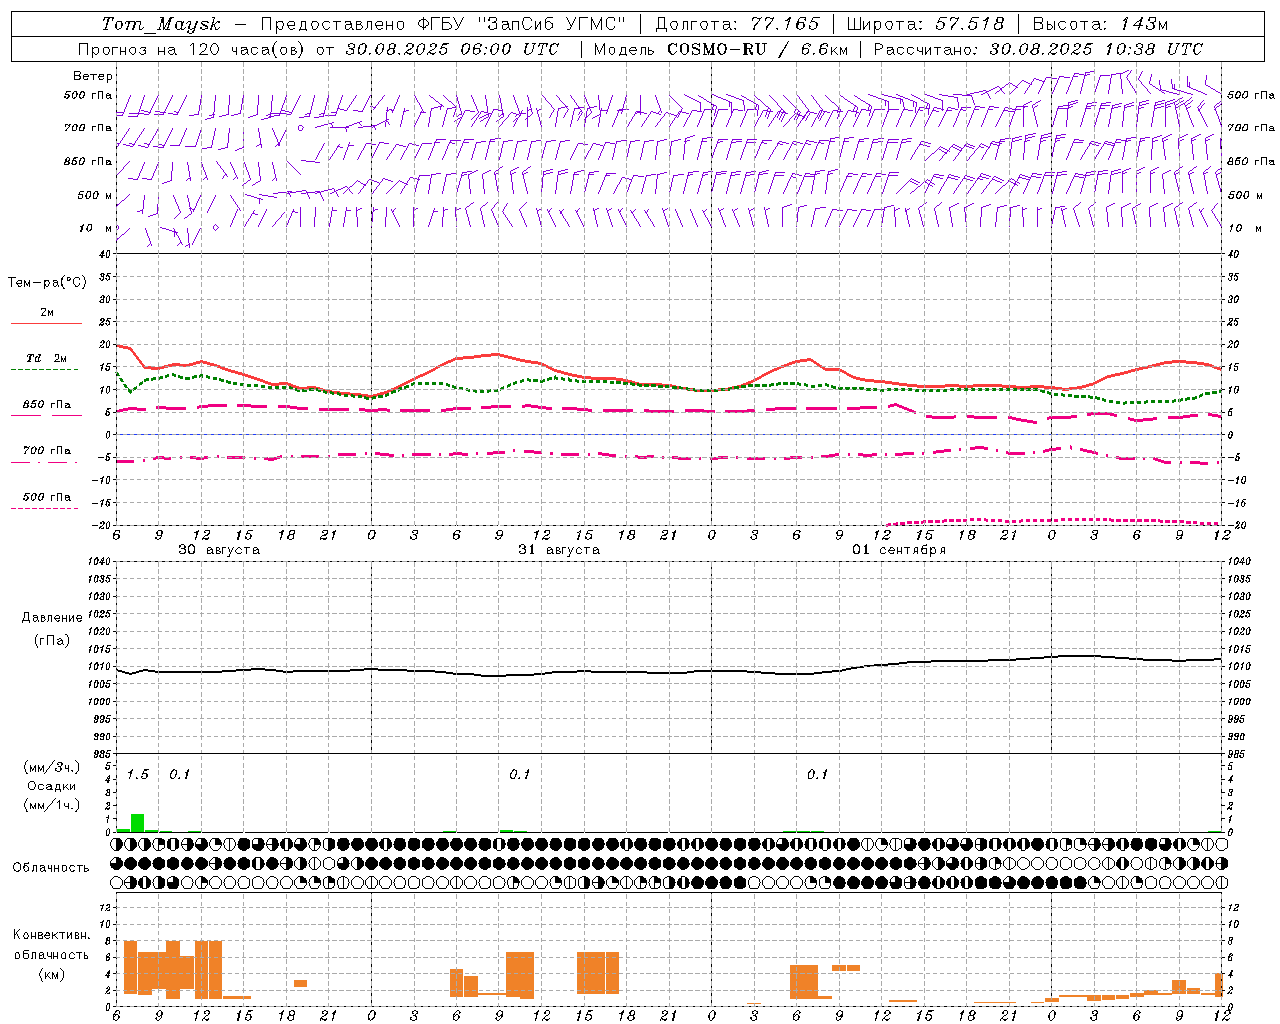Select the (мм/3ч.) precipitation unit label
Screen dimensions: 1280x1024
[x=52, y=767]
